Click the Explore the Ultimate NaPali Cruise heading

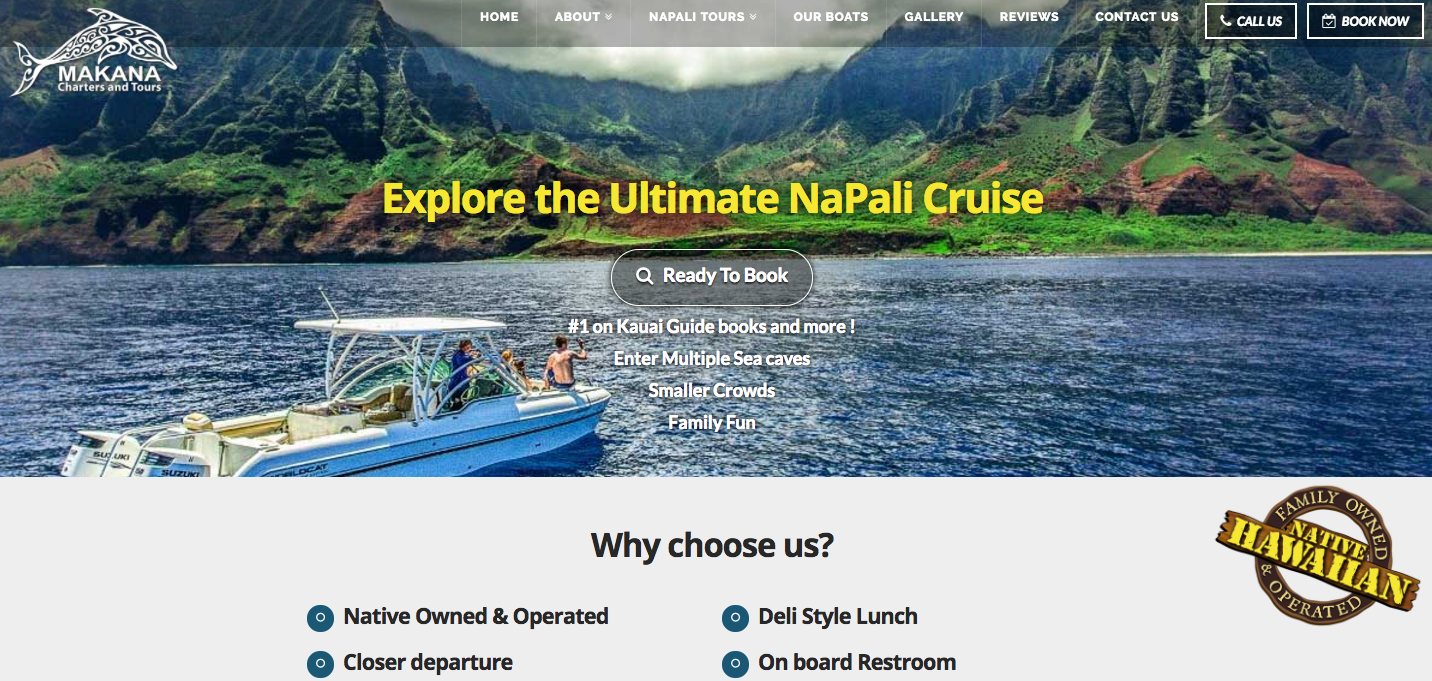tap(713, 198)
